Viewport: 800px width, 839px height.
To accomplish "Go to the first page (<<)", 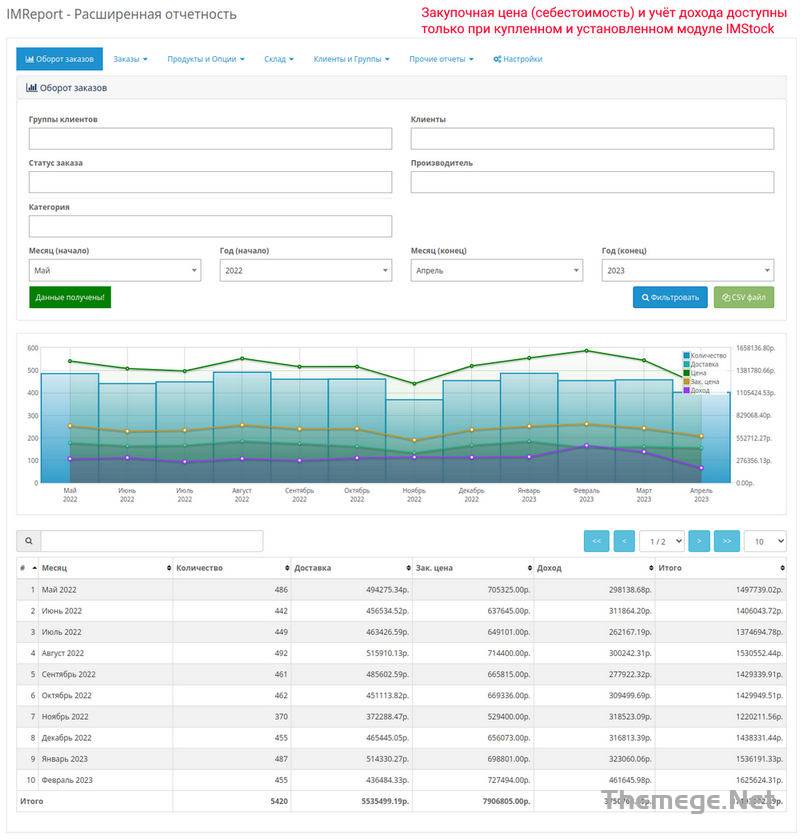I will click(597, 541).
